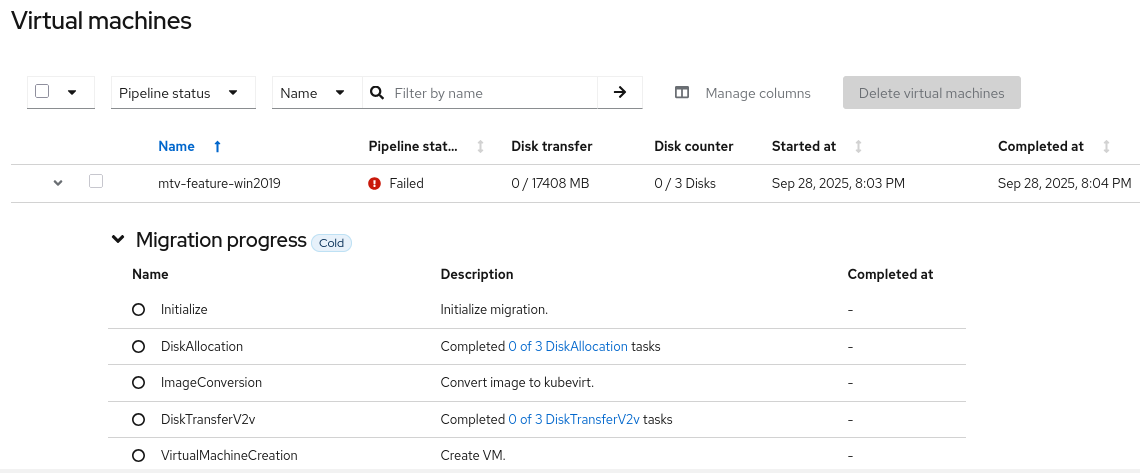Click the red Failed status icon
Viewport: 1140px width, 473px height.
coord(375,183)
